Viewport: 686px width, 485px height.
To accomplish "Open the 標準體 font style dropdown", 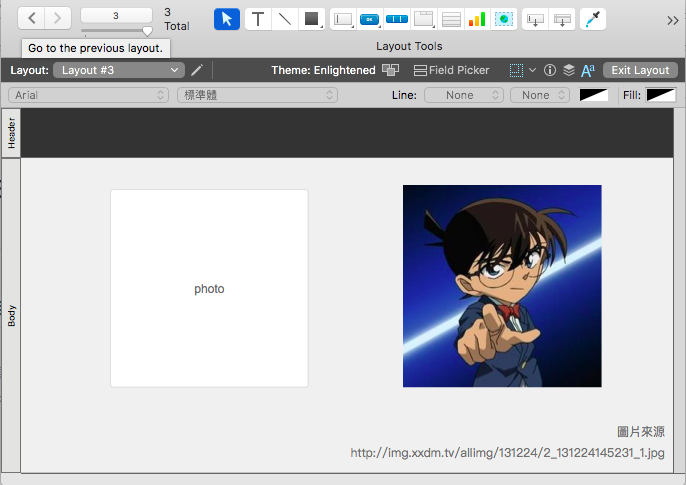I will (257, 95).
